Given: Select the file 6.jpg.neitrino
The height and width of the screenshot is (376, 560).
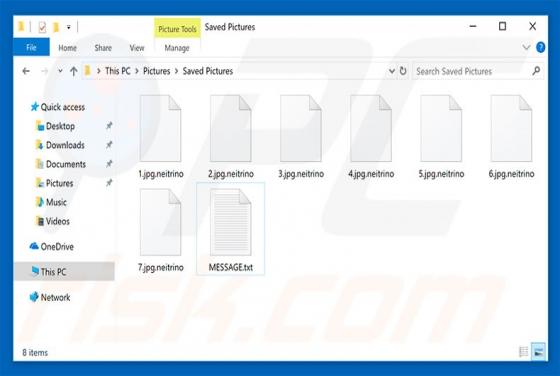Looking at the screenshot, I should (511, 137).
